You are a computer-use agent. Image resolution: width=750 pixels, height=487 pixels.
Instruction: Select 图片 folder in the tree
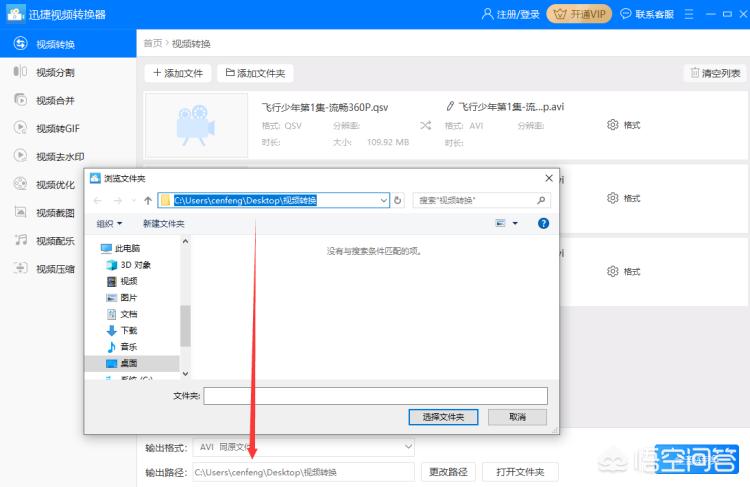(122, 298)
